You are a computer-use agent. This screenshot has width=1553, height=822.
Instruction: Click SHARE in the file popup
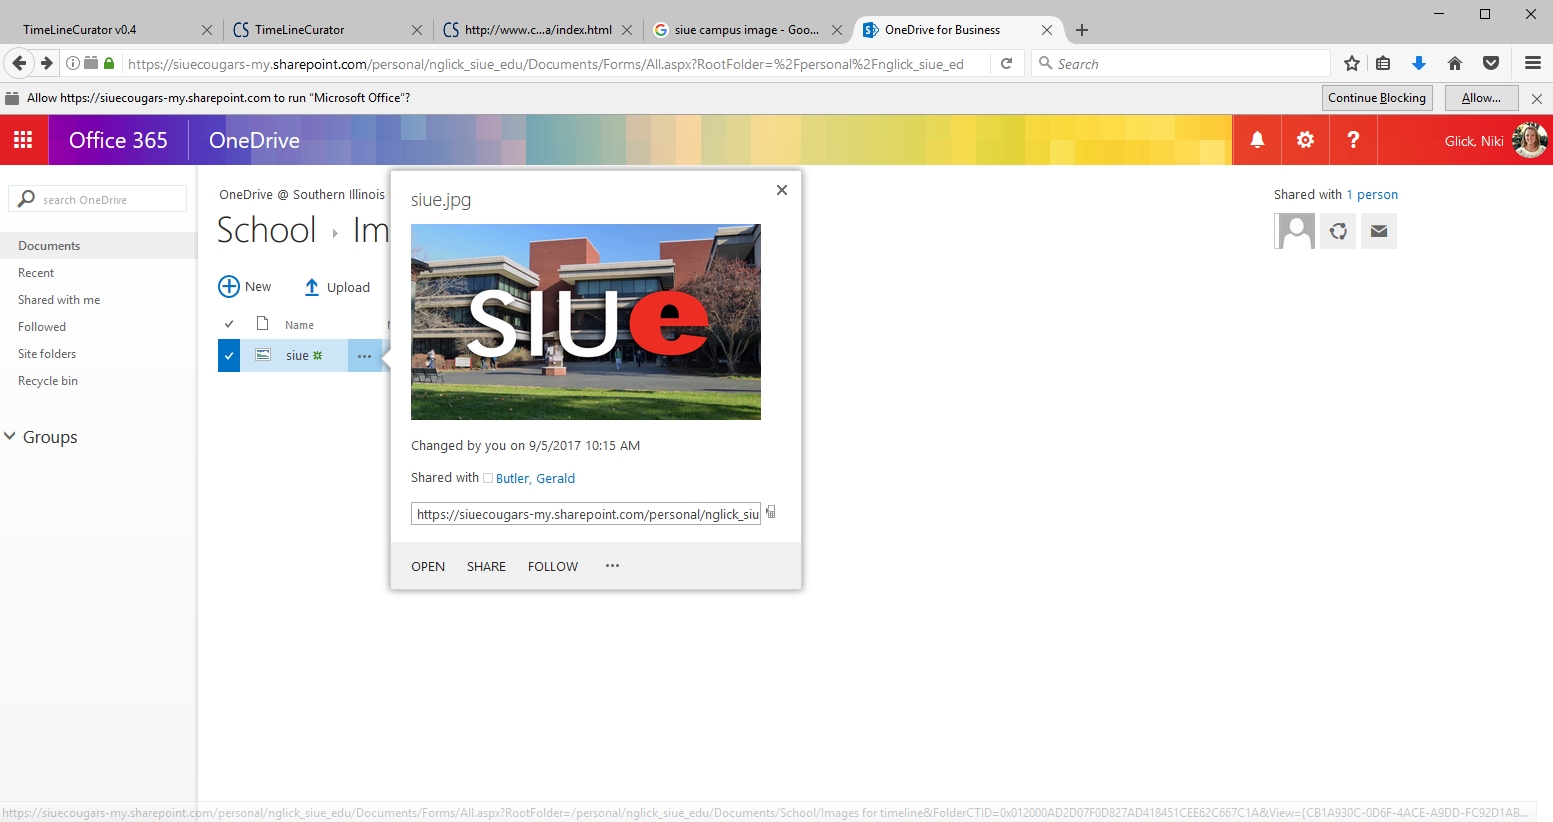(x=486, y=567)
